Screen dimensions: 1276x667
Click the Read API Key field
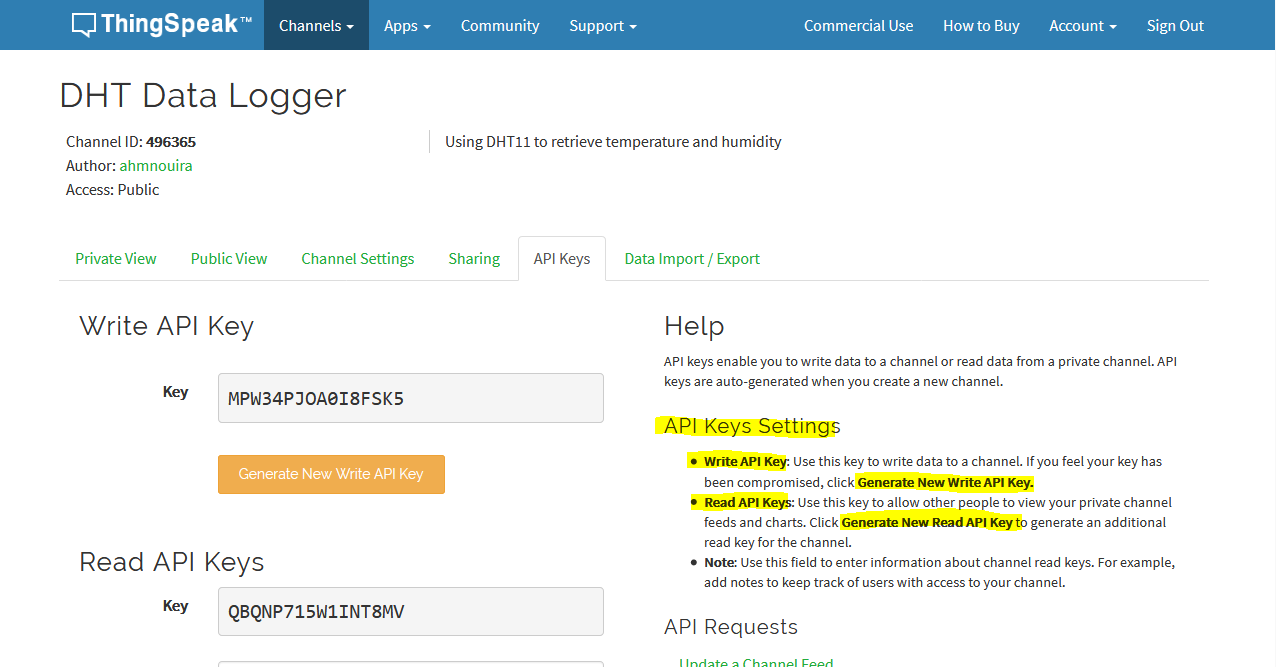pyautogui.click(x=411, y=611)
